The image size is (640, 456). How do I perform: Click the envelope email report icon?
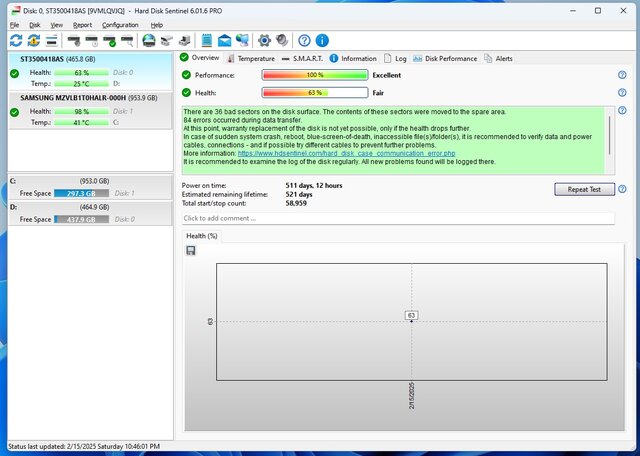[224, 41]
